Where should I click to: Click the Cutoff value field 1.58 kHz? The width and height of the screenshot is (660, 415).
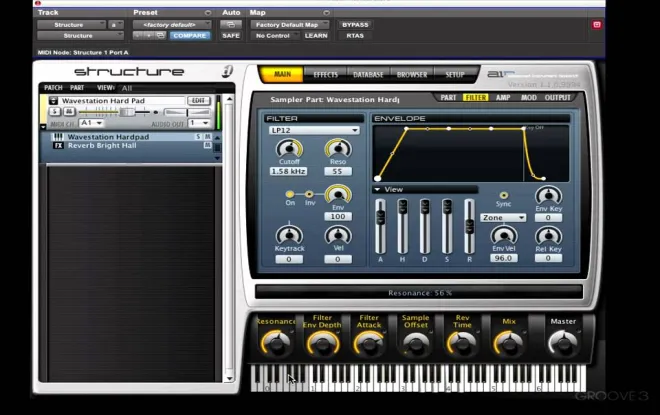tap(289, 171)
